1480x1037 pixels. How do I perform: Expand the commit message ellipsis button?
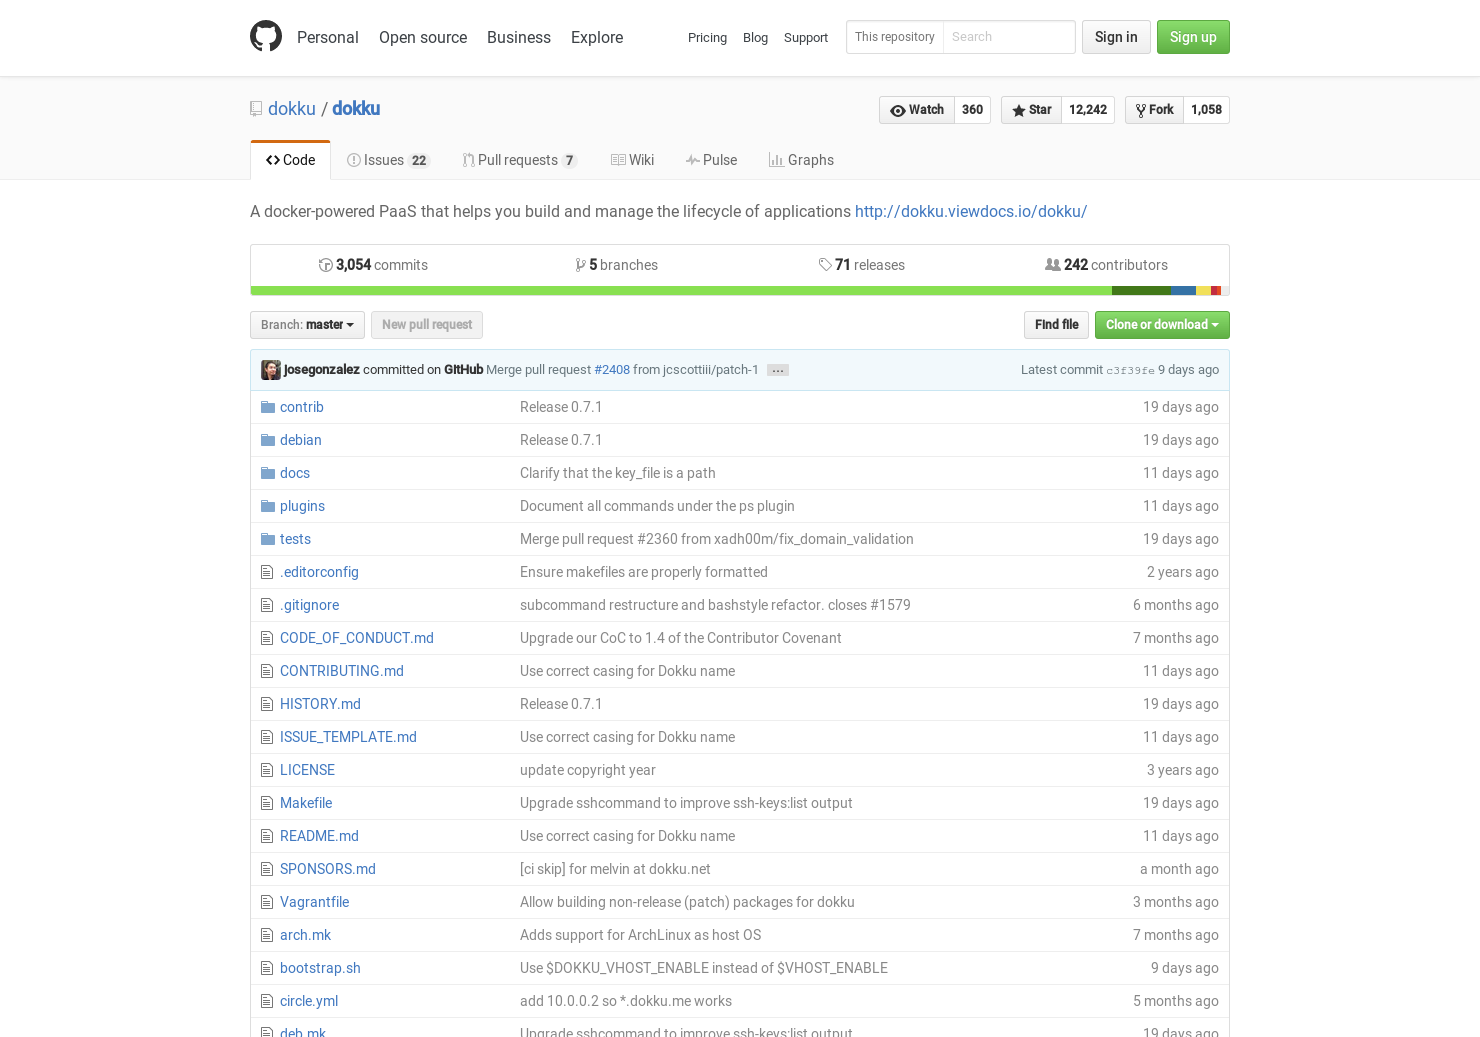click(778, 370)
